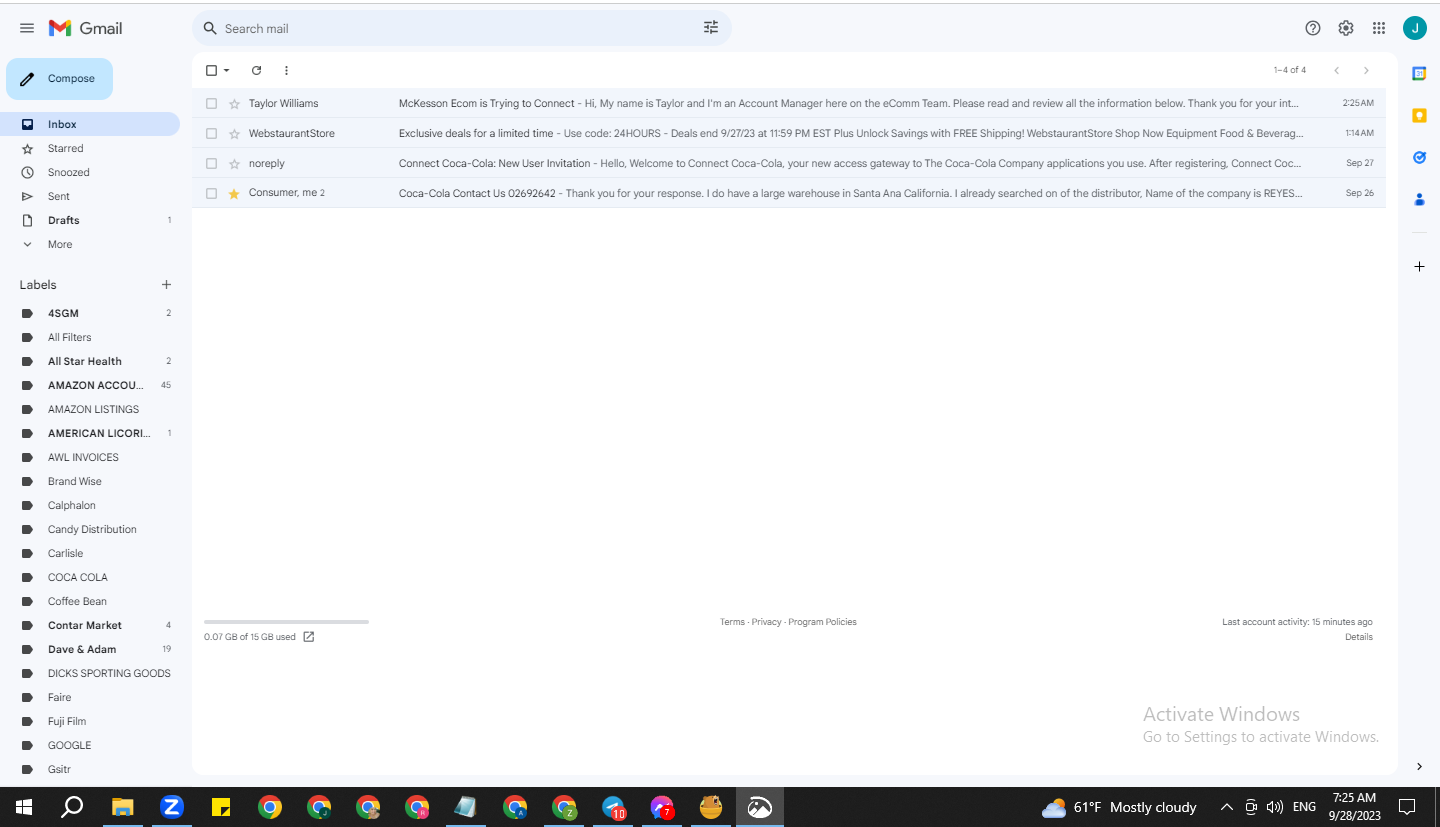Create a new label with plus icon

coord(166,285)
